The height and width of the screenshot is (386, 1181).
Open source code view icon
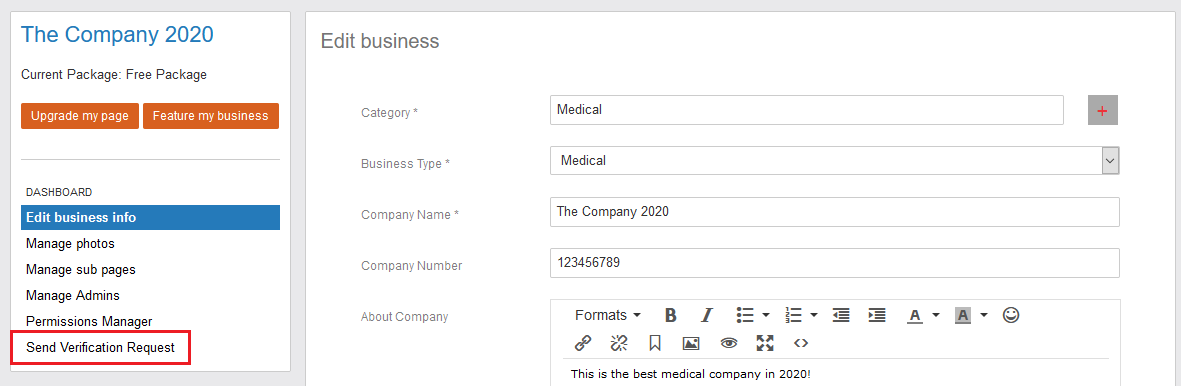(801, 344)
